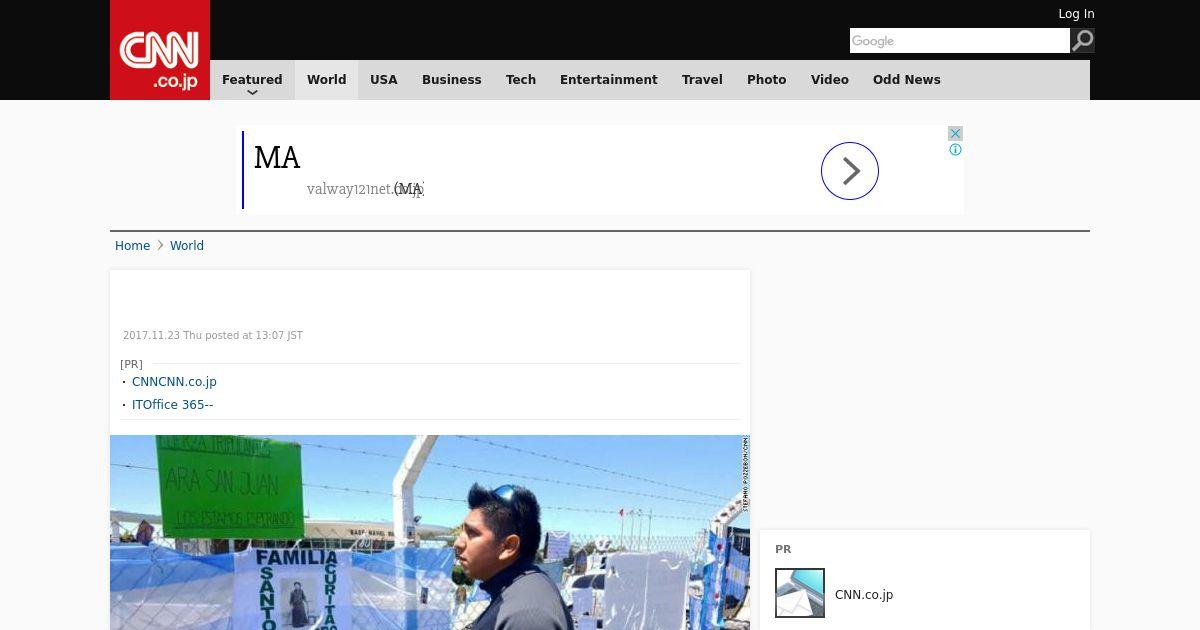
Task: Open the Travel section
Action: (x=702, y=80)
